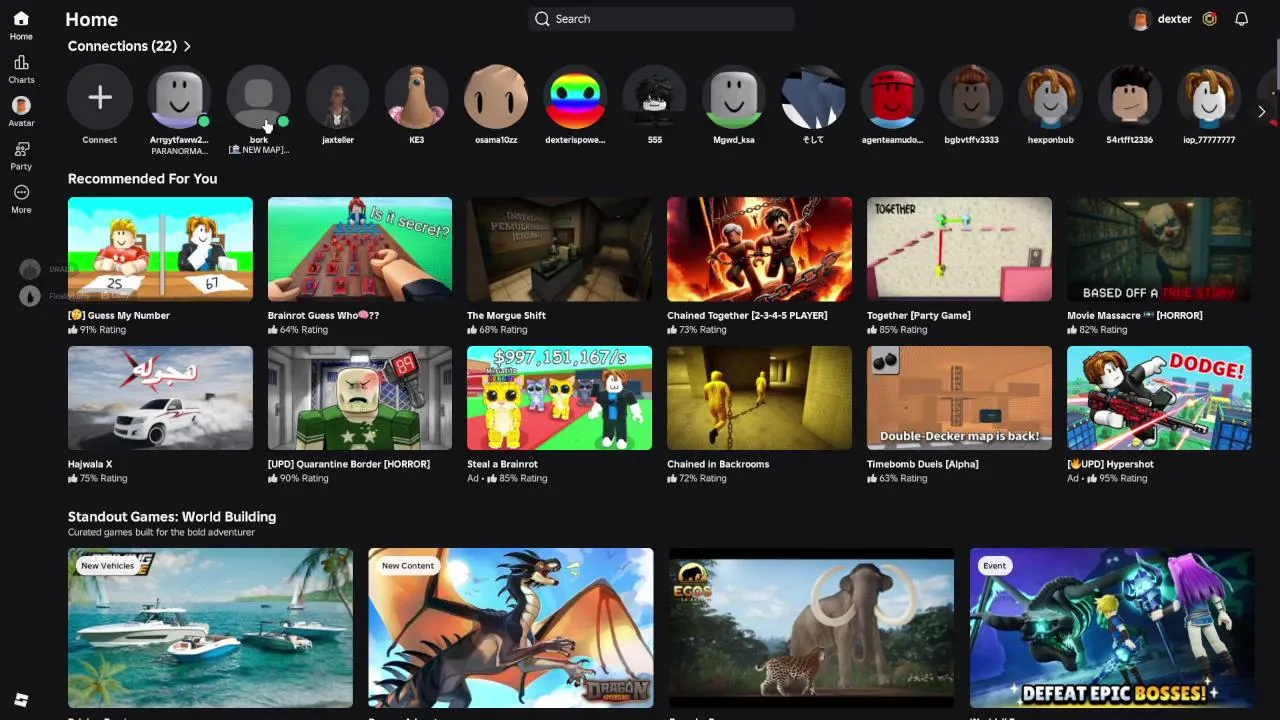Click dexter username in header
1280x720 pixels.
click(1174, 19)
